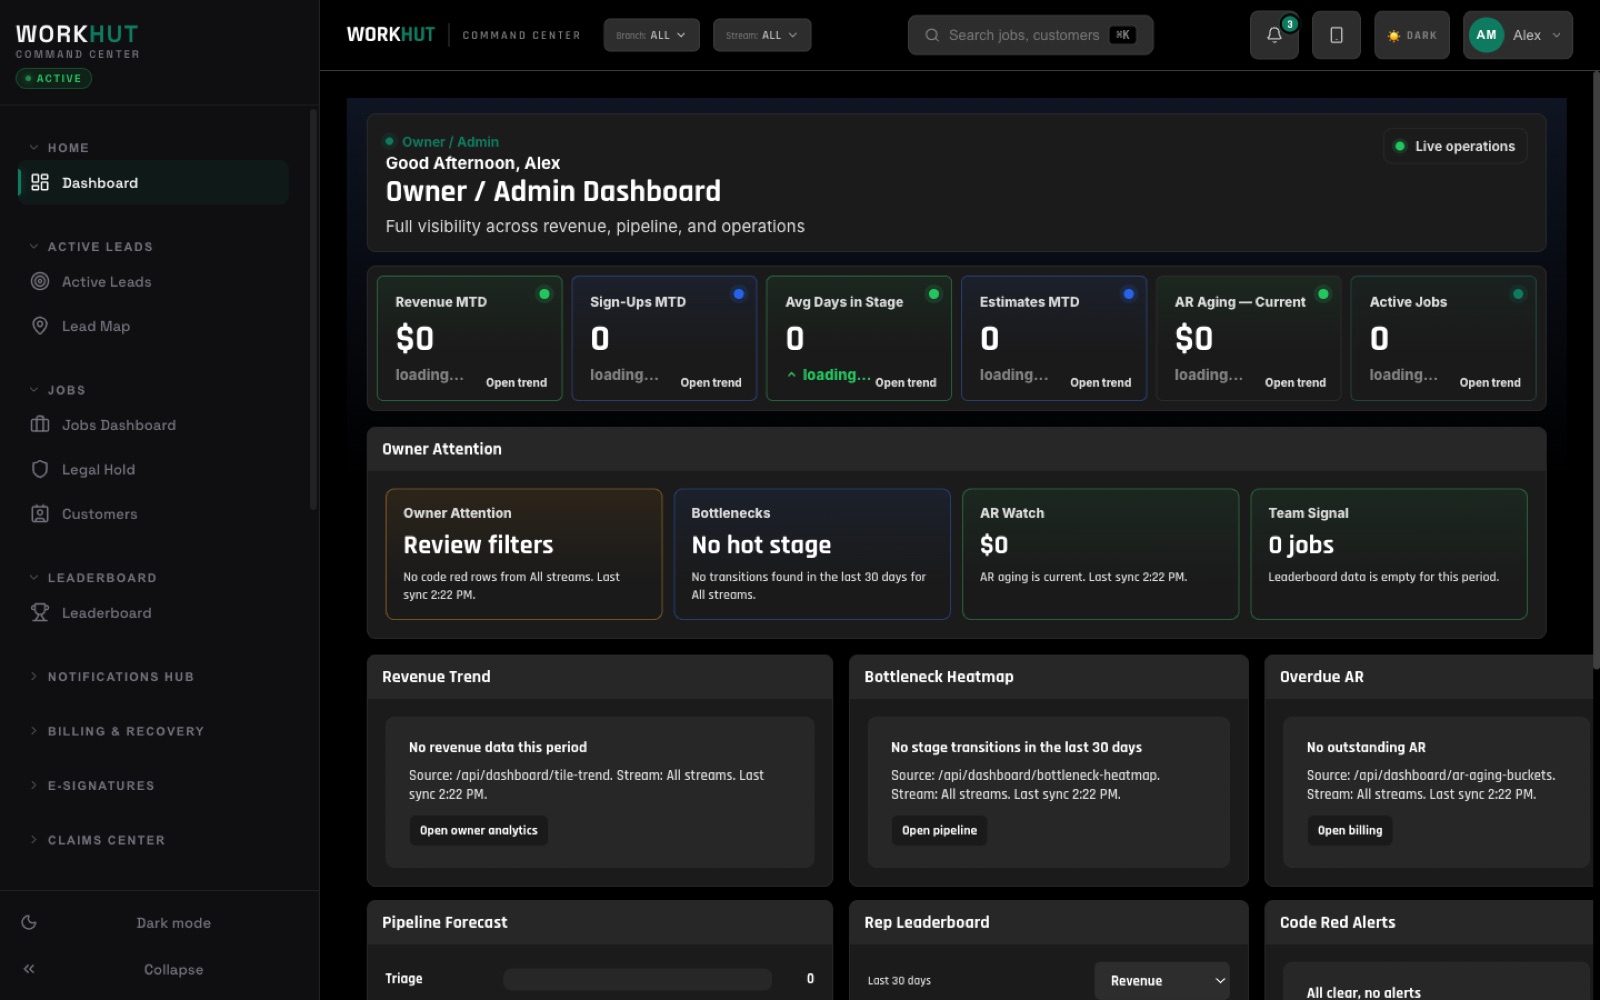Select Leaderboard menu item

(153, 613)
